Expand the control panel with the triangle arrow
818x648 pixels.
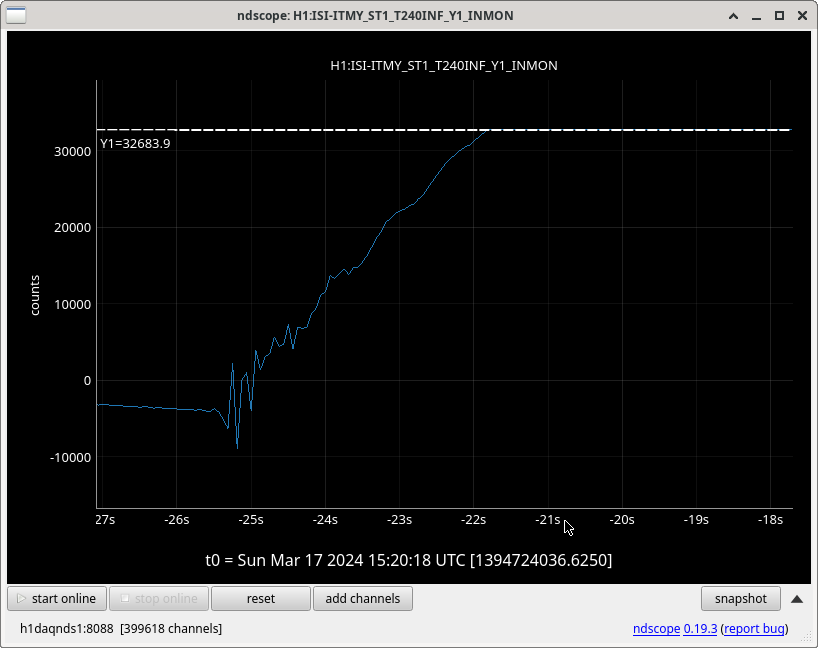click(797, 599)
